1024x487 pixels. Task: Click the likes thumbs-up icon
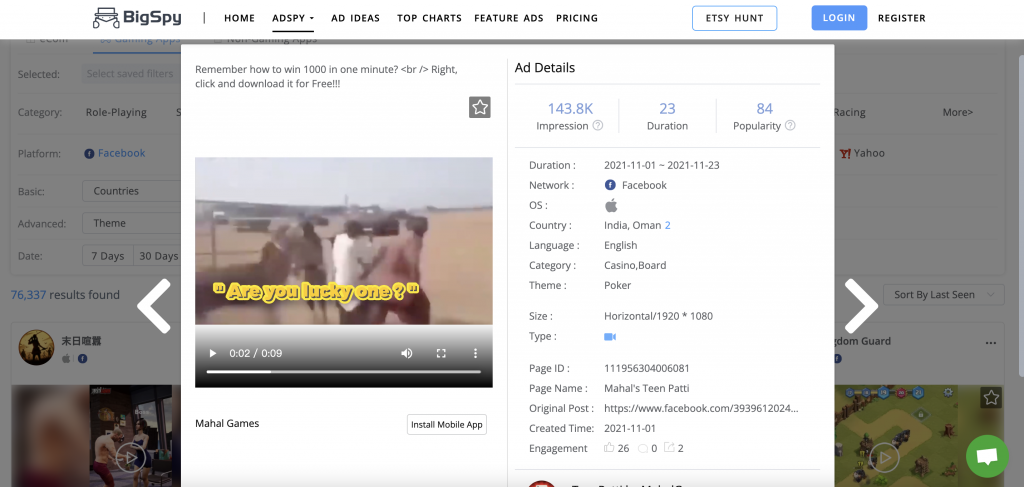[x=609, y=448]
